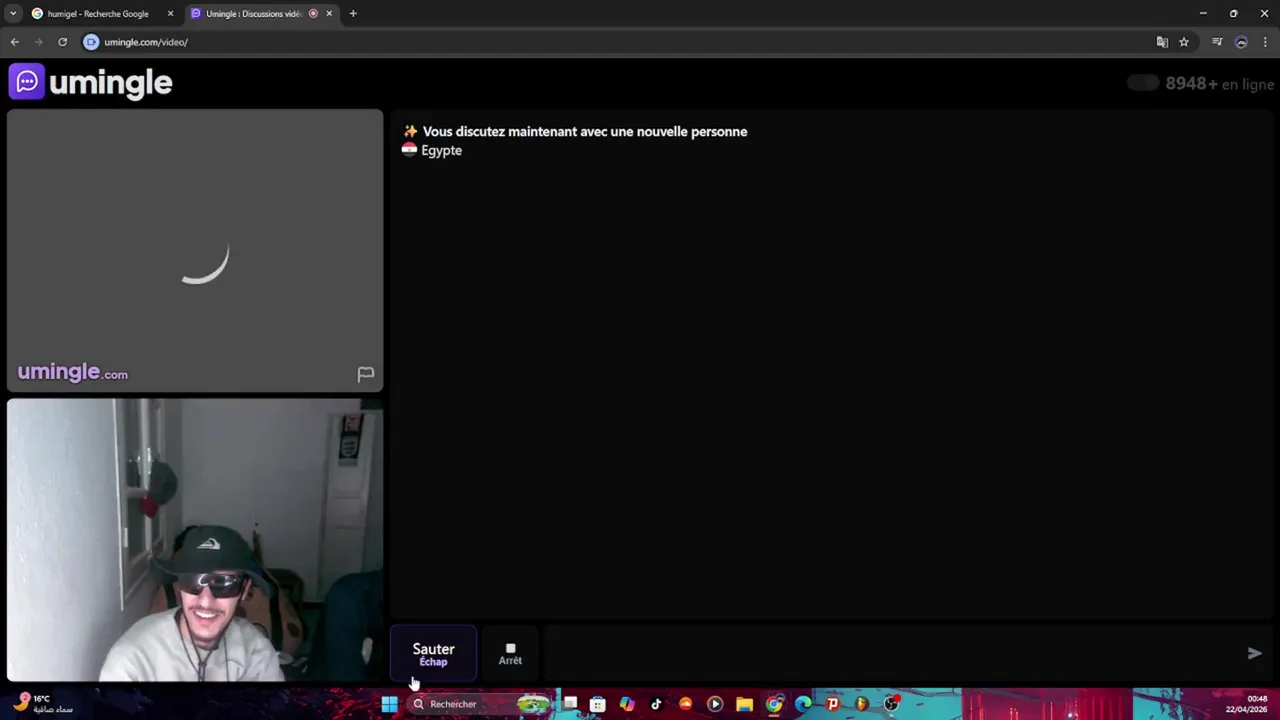Open the Chrome three-dot menu
This screenshot has width=1280, height=720.
tap(1265, 42)
